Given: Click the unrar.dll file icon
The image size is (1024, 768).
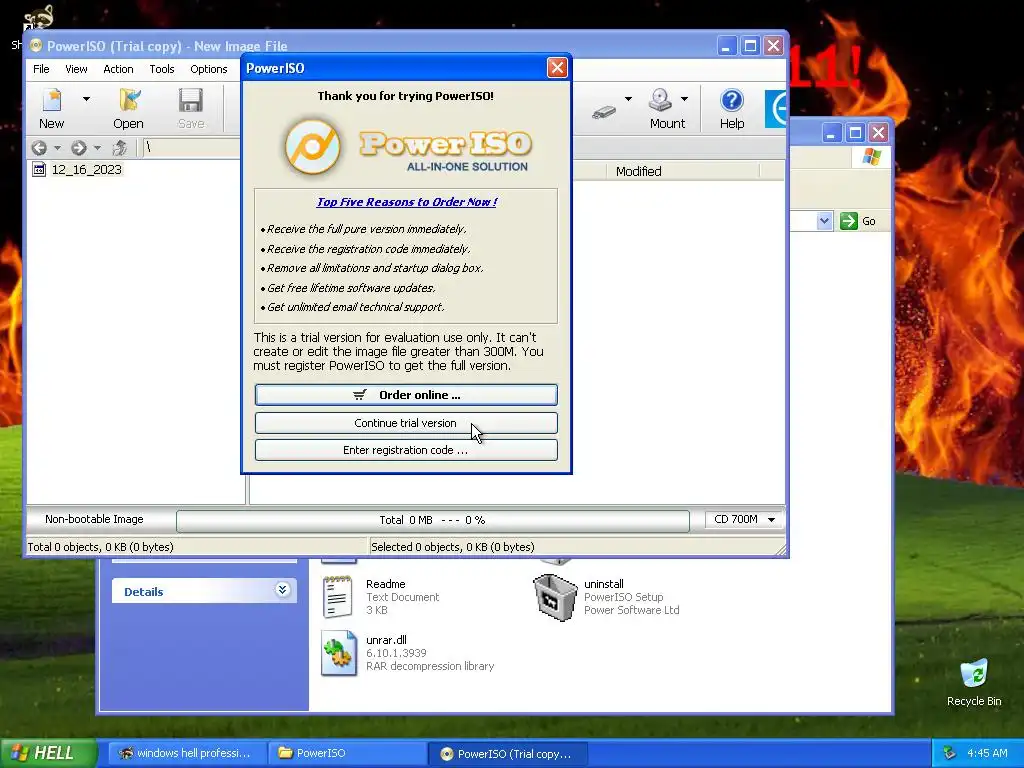Looking at the screenshot, I should point(339,653).
